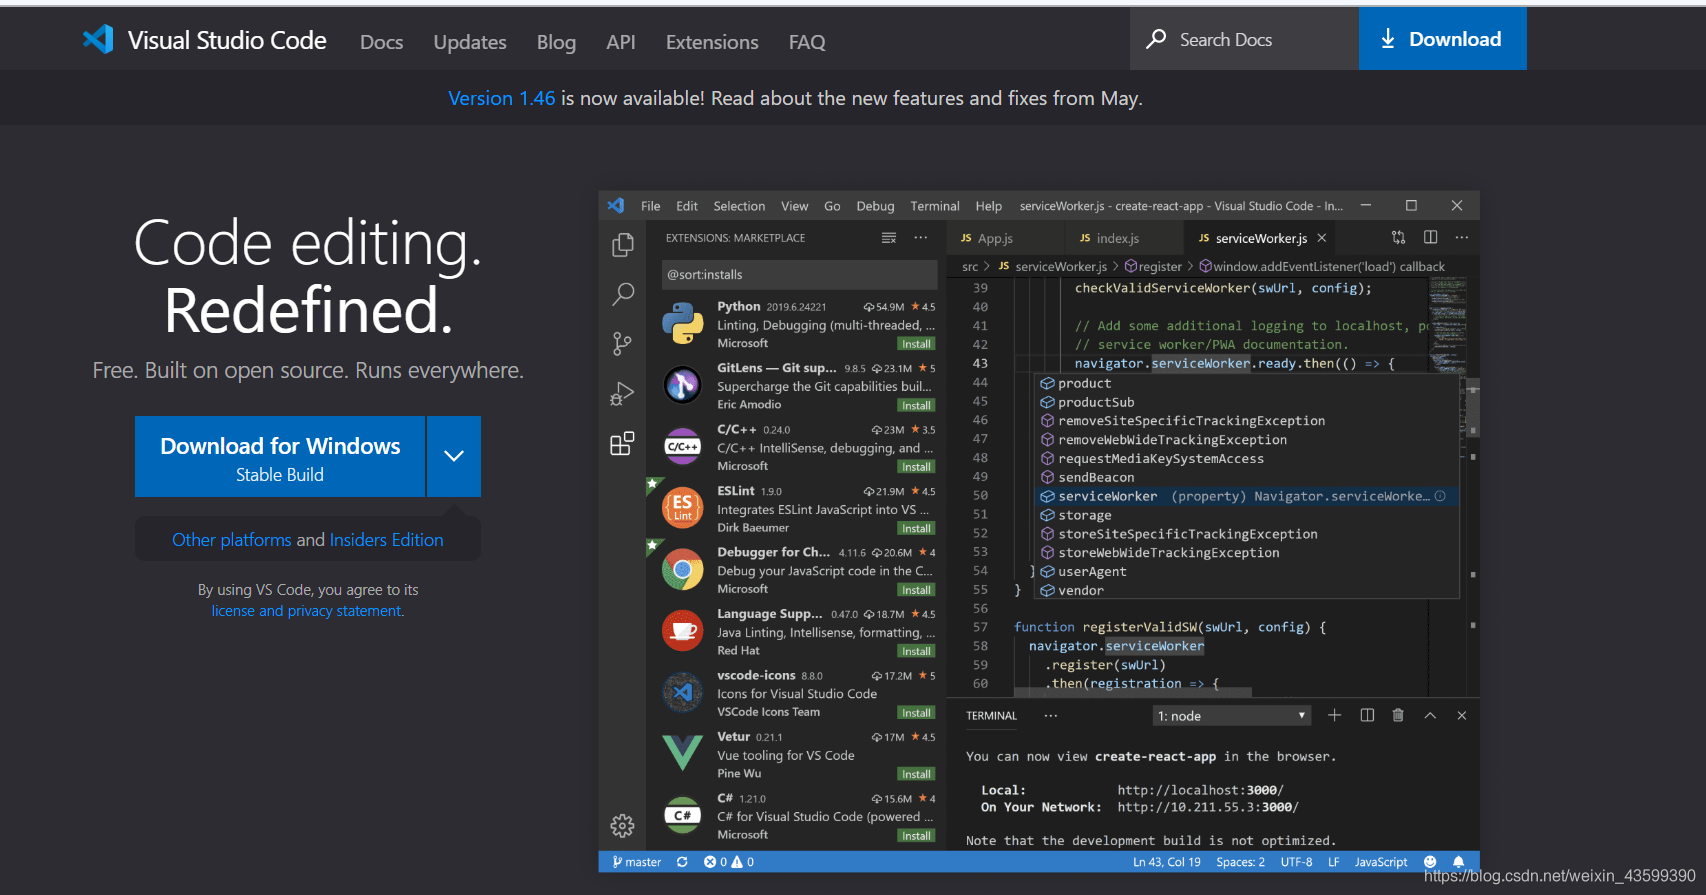Open Source Control icon in activity bar
This screenshot has height=895, width=1706.
pyautogui.click(x=622, y=344)
